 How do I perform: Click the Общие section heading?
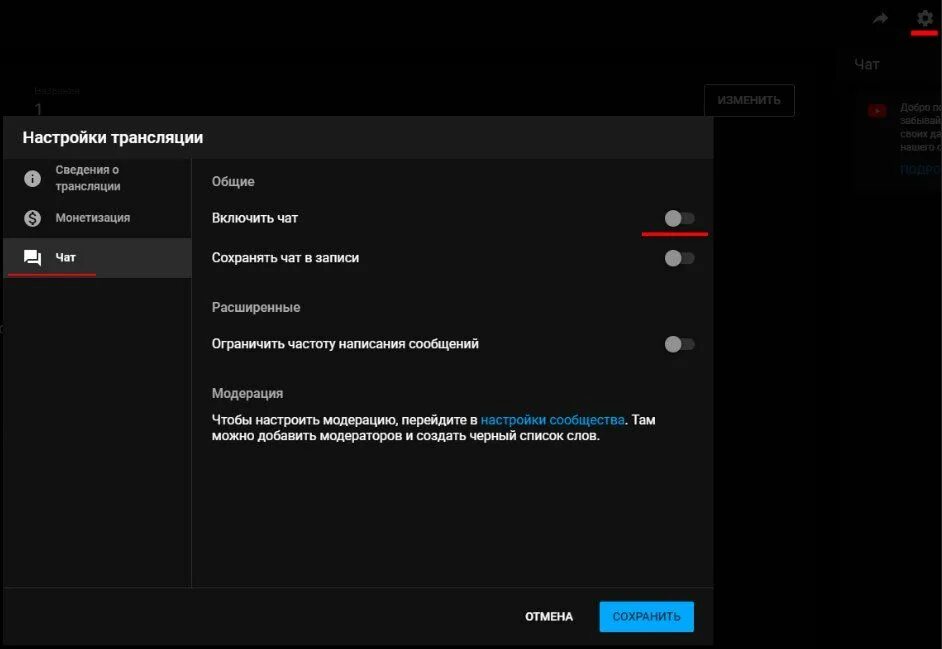[x=233, y=181]
